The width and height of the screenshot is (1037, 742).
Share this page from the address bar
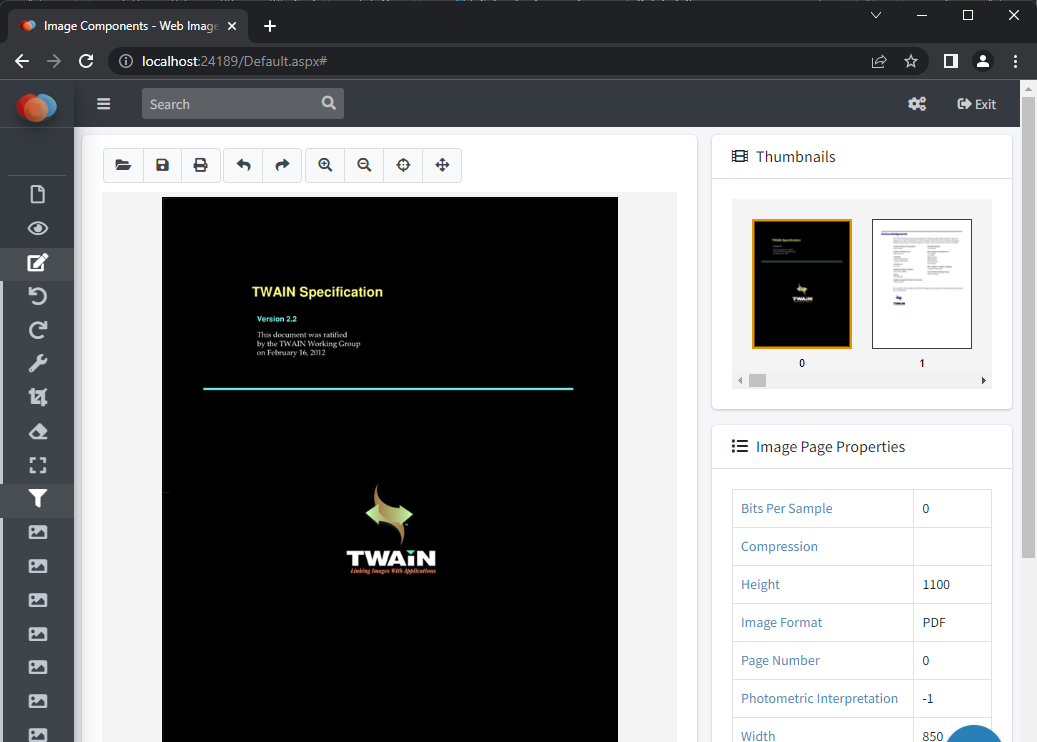click(879, 62)
